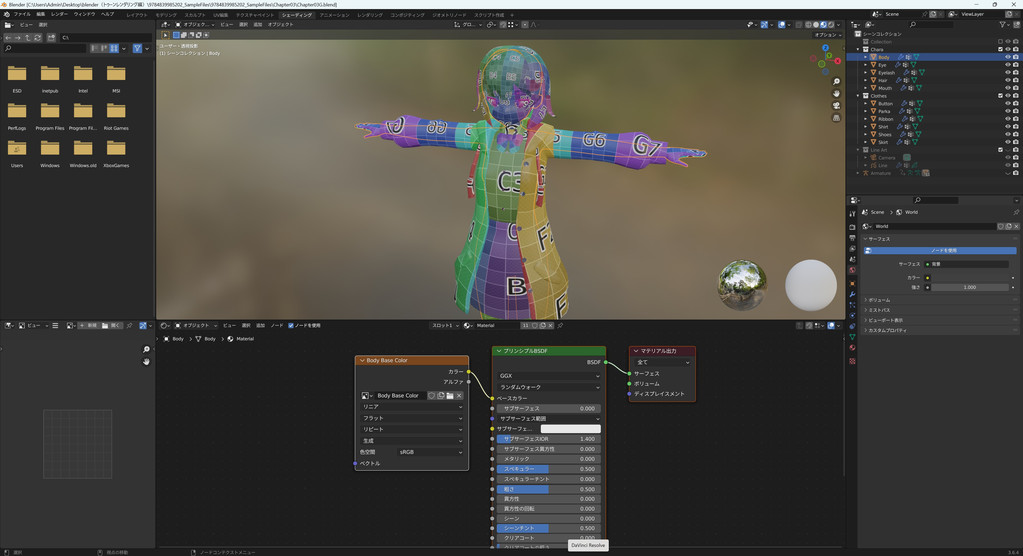The height and width of the screenshot is (556, 1023).
Task: Open the Program Files folder thumbnail
Action: click(x=49, y=112)
